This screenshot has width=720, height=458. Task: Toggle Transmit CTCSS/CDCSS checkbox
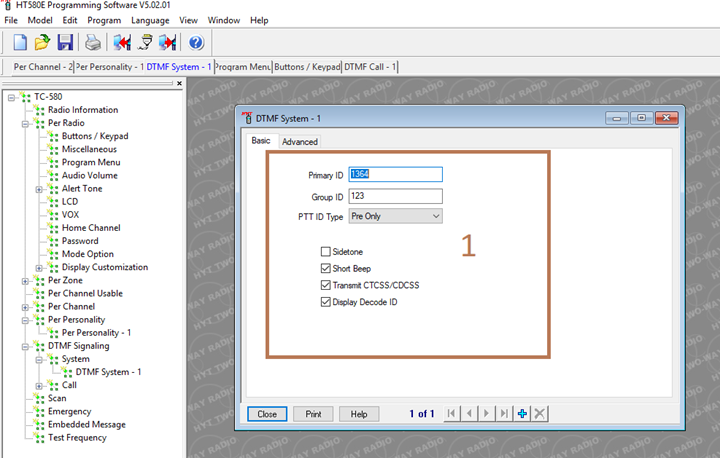[x=326, y=285]
